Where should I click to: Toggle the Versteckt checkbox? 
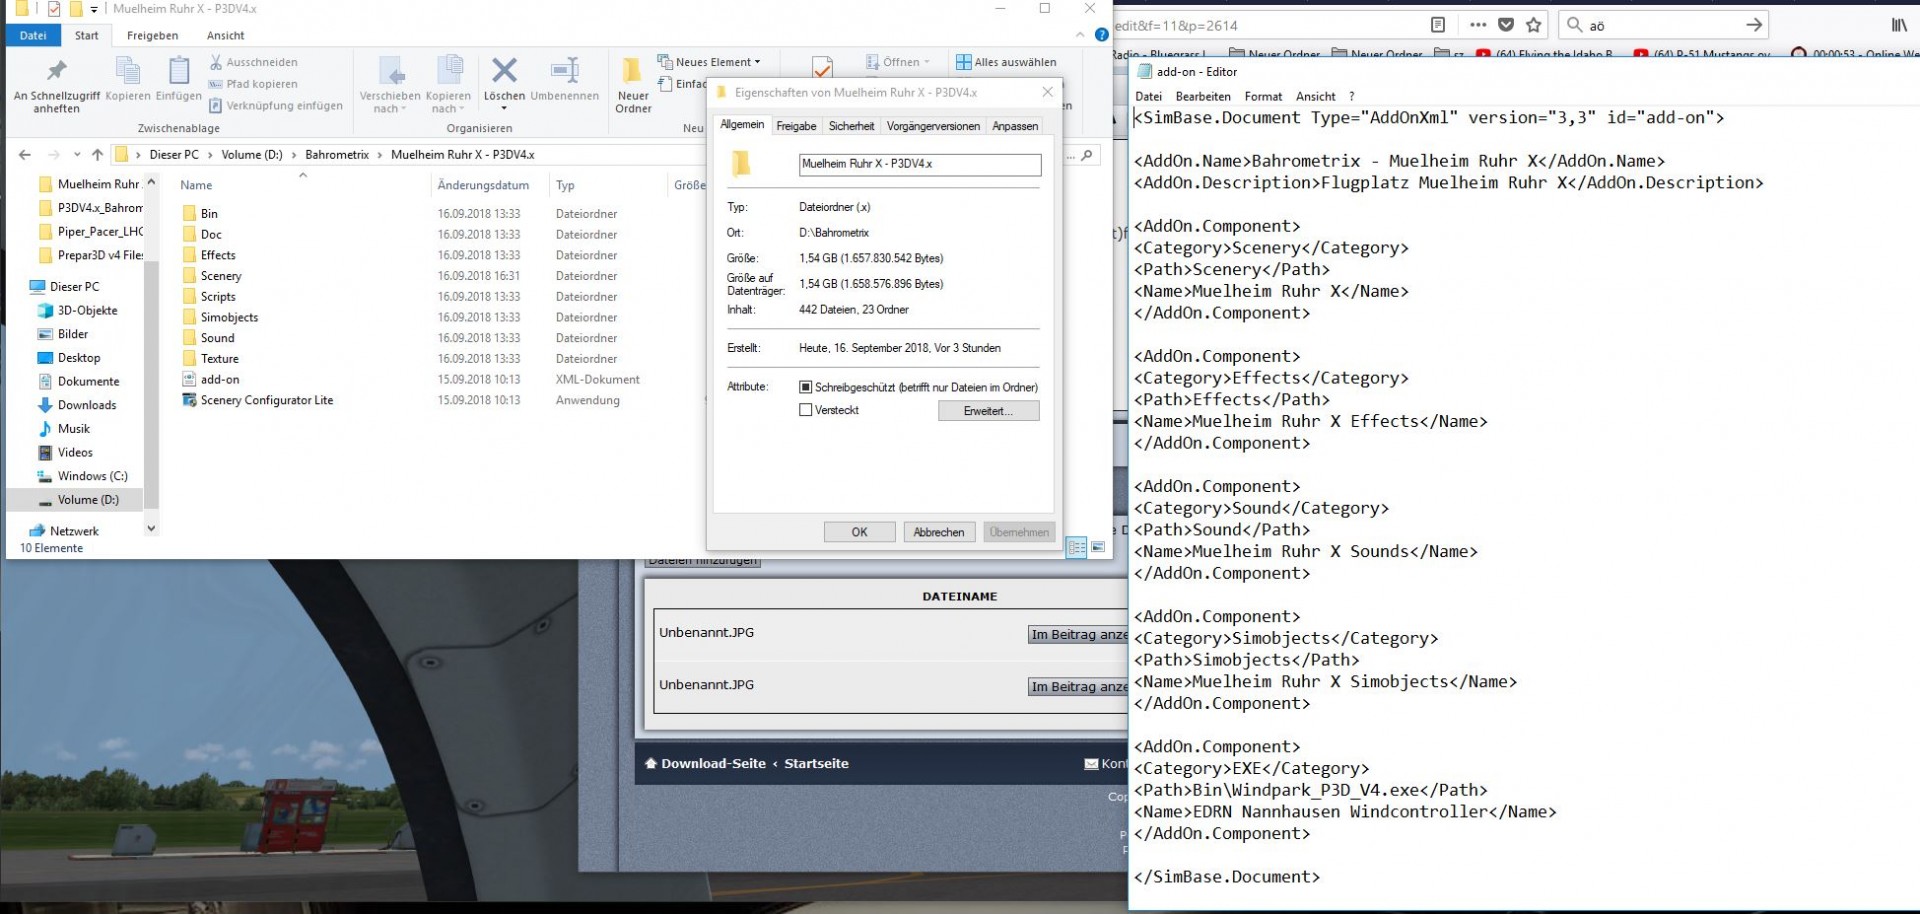tap(805, 410)
